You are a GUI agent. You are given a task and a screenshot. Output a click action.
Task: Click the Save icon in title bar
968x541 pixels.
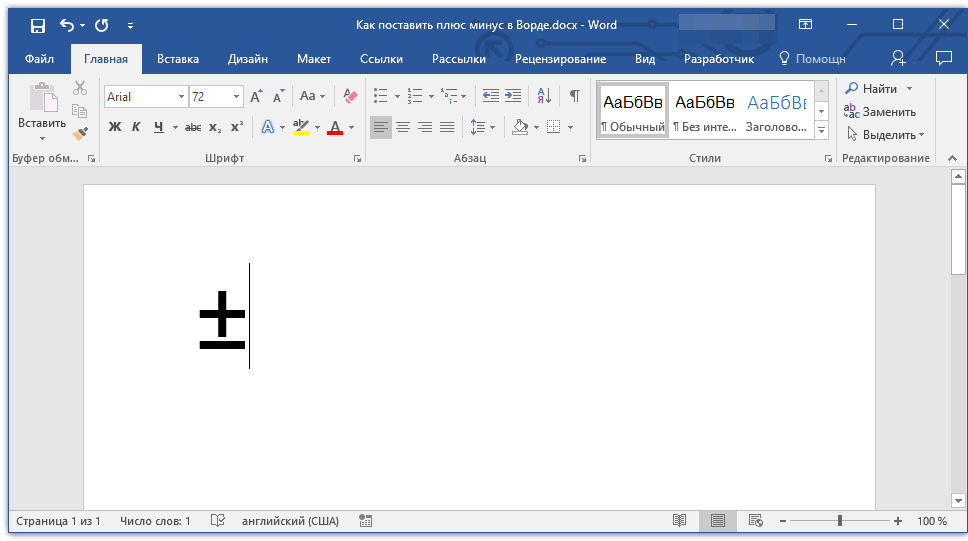click(37, 25)
